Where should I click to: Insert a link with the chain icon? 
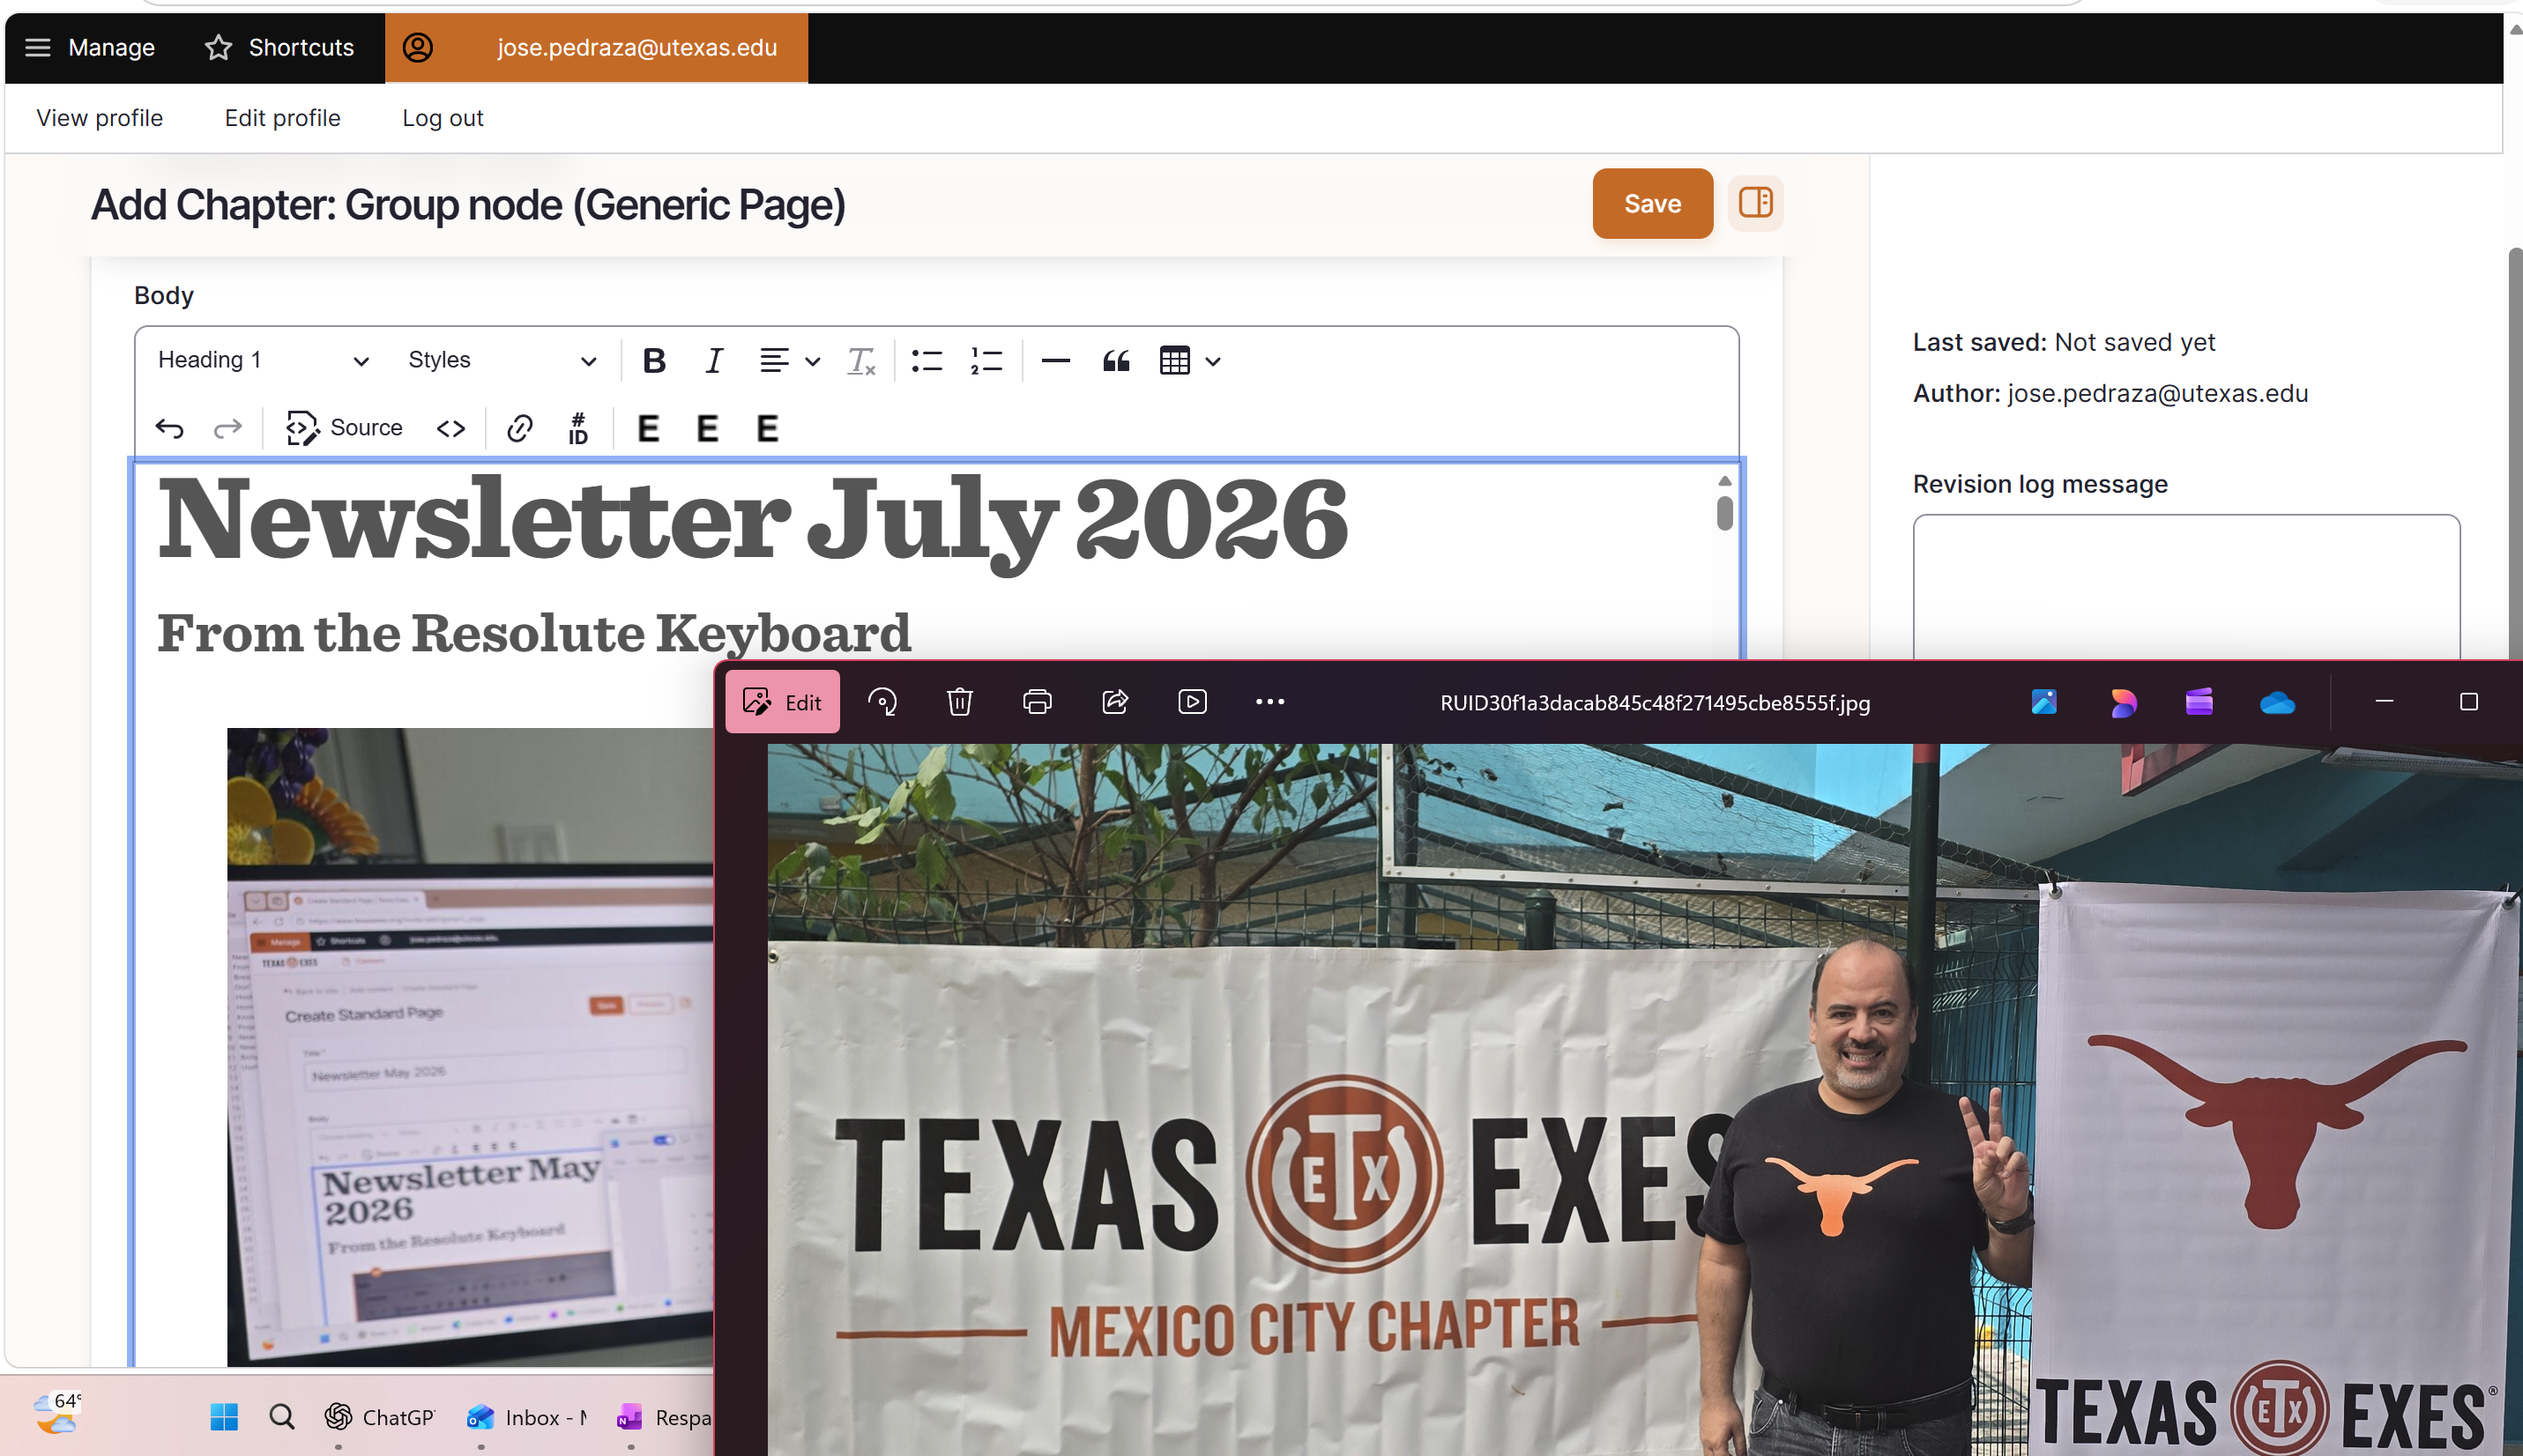pos(520,428)
